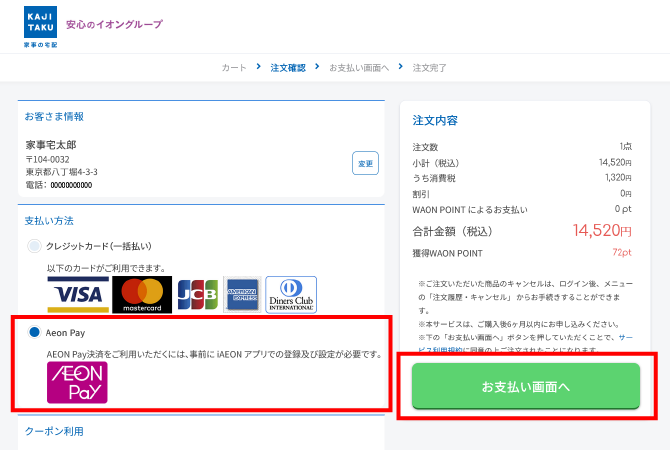Screen dimensions: 670x450
Task: Select 注文確認 step in progress bar
Action: pos(288,68)
